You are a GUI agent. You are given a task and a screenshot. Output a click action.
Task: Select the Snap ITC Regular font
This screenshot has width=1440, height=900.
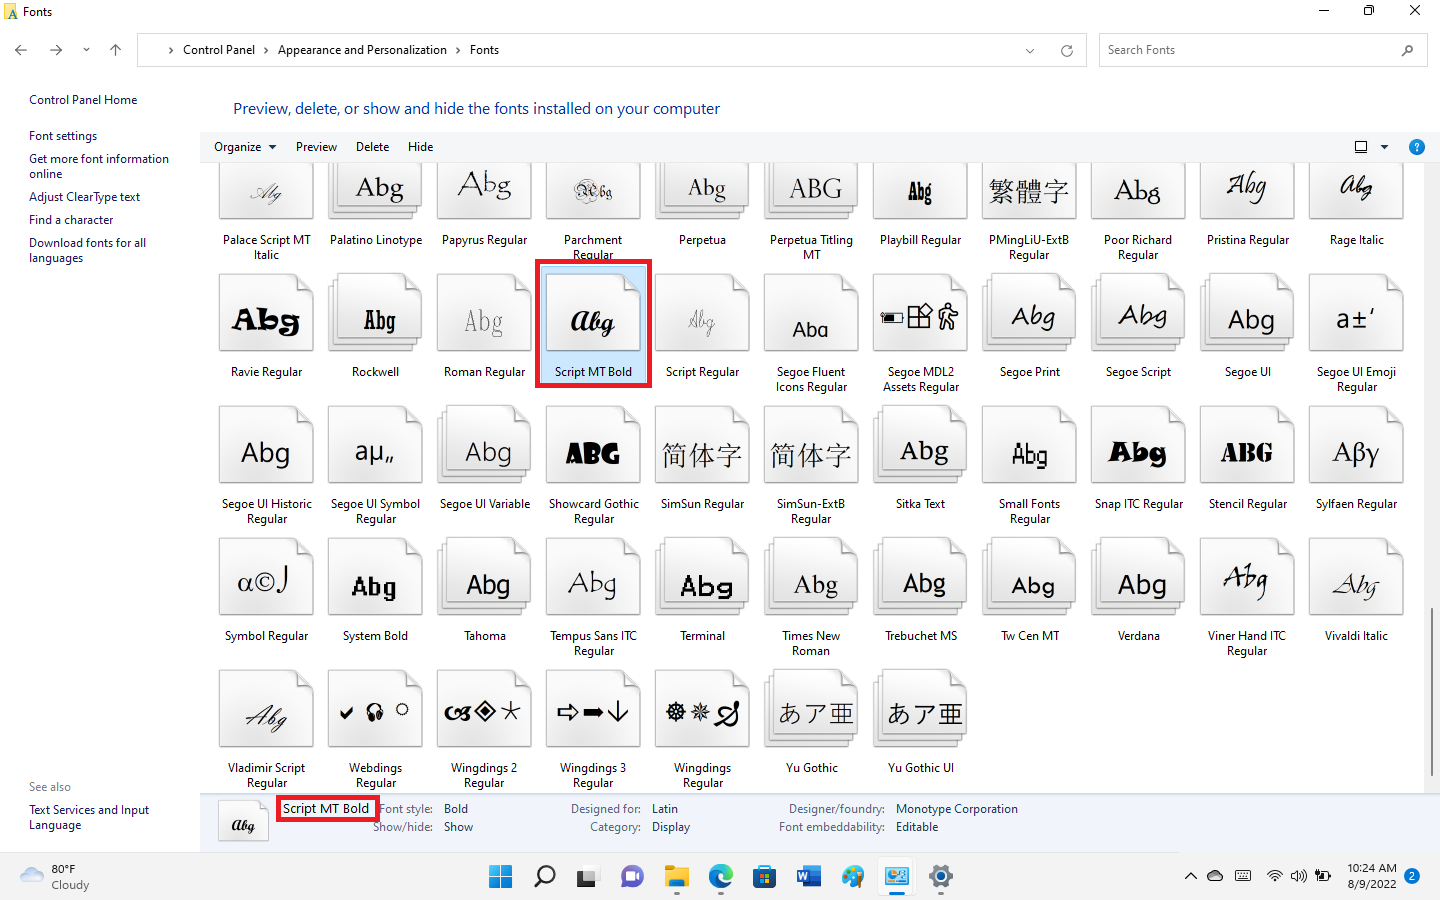1138,445
